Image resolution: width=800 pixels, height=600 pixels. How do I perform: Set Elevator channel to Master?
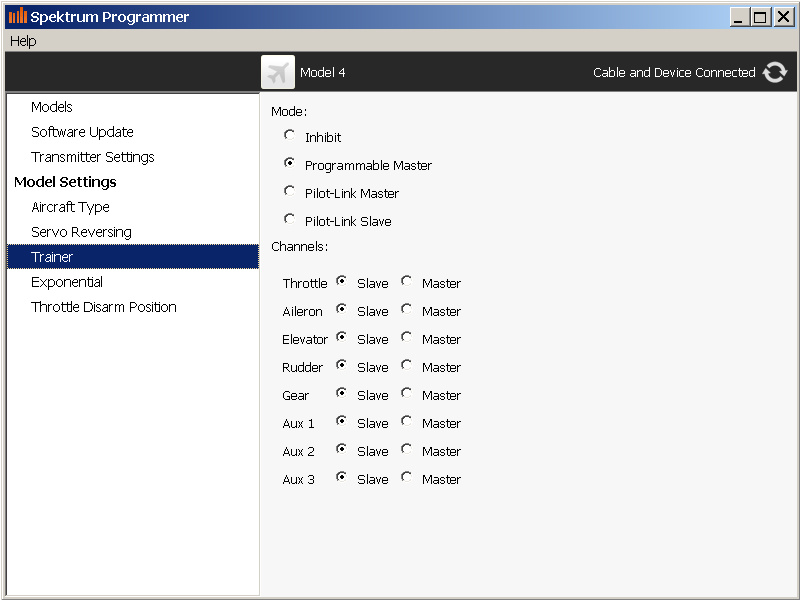(406, 337)
